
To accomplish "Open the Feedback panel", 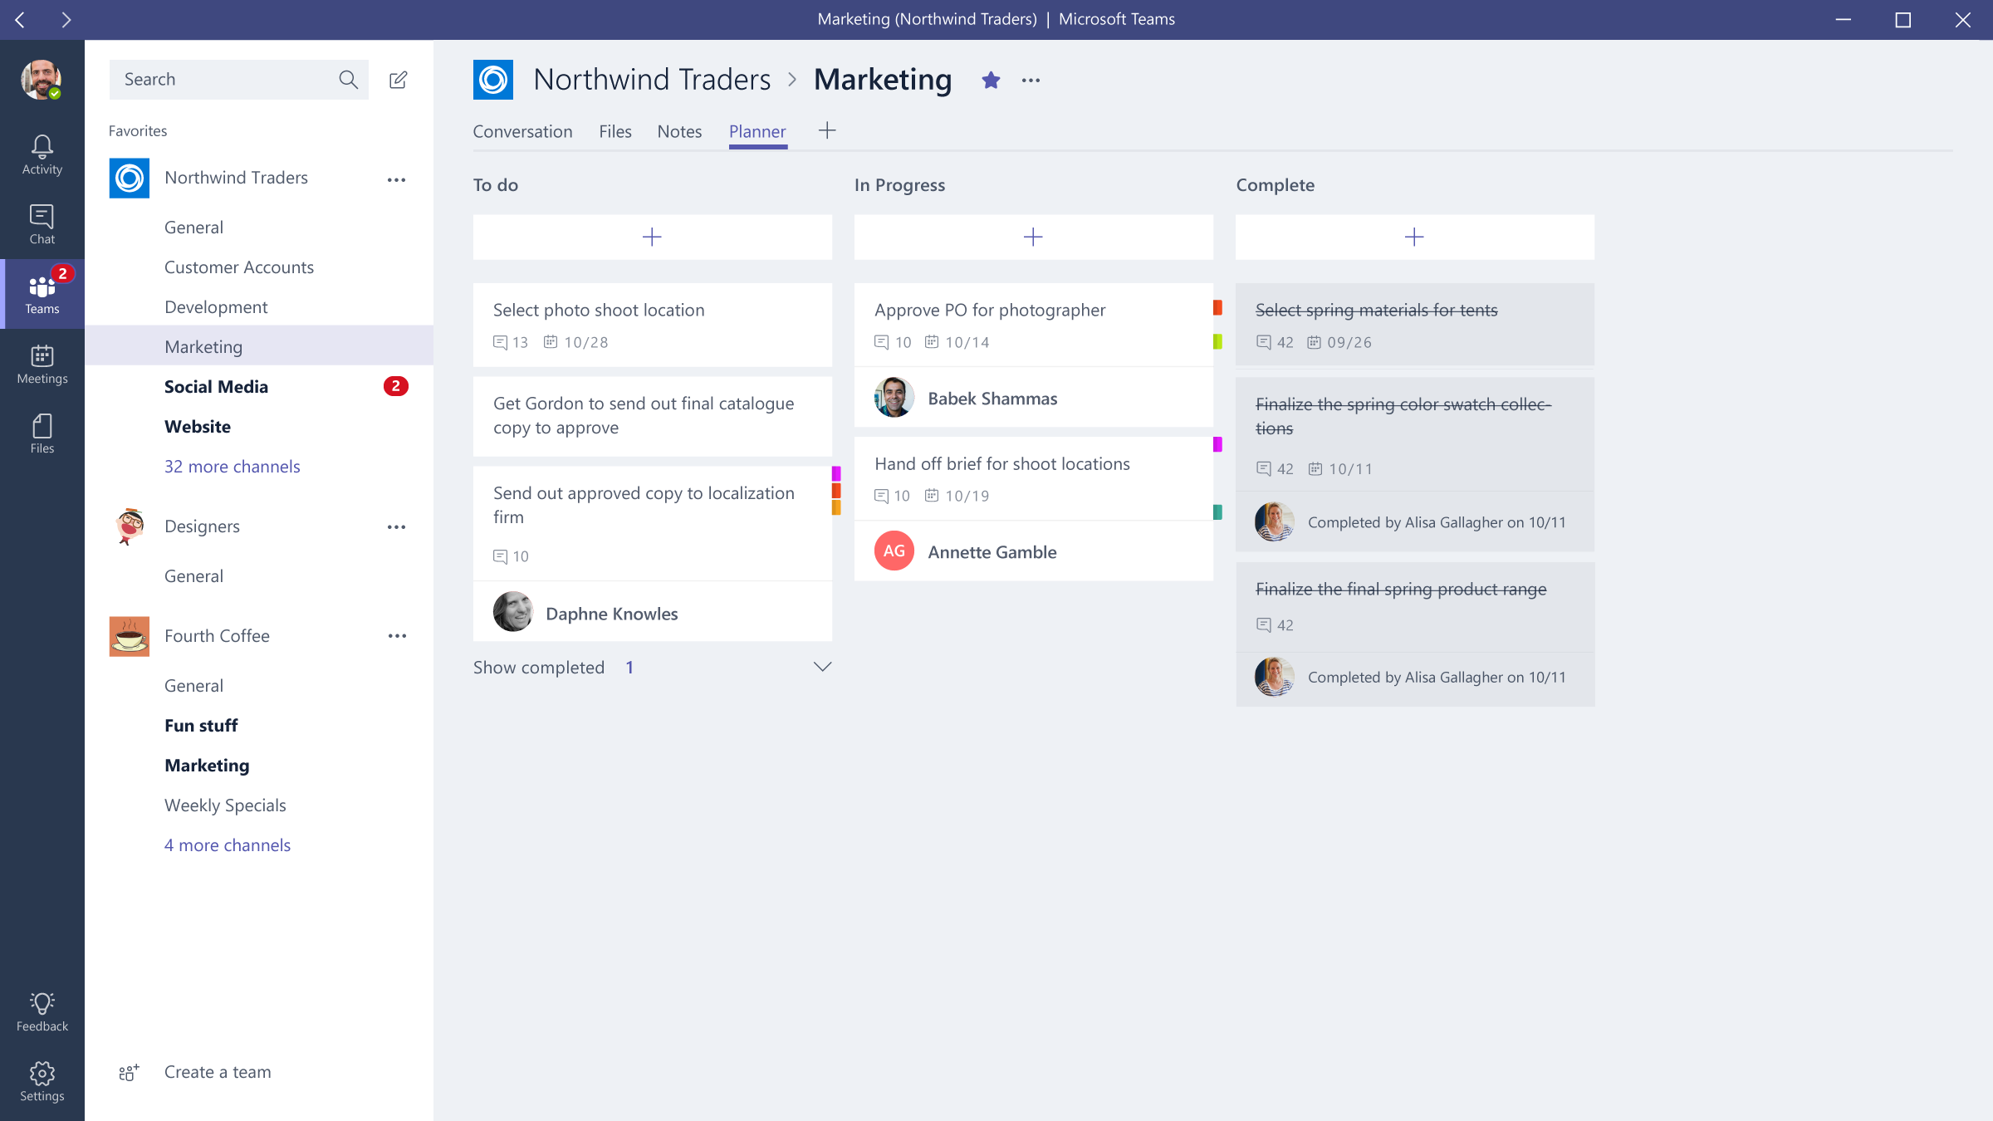I will (x=41, y=1008).
